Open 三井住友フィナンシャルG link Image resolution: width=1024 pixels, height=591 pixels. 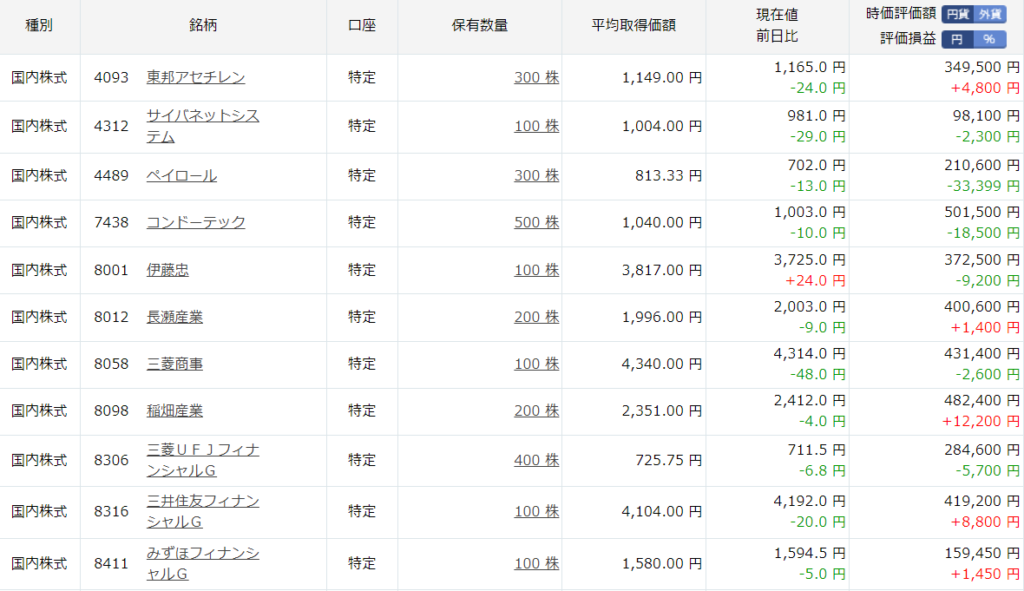202,511
